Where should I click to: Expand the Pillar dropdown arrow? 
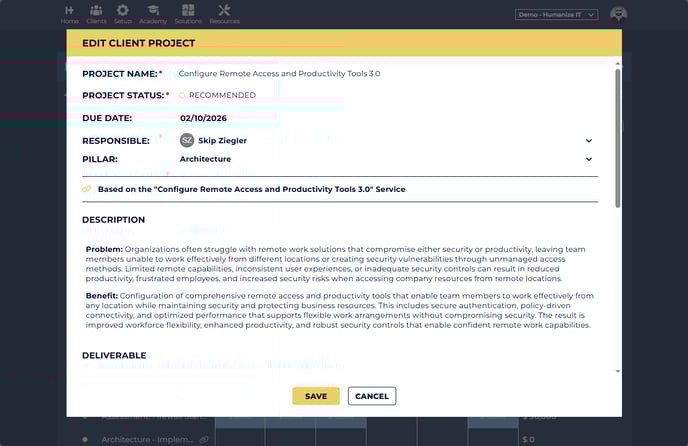tap(589, 159)
